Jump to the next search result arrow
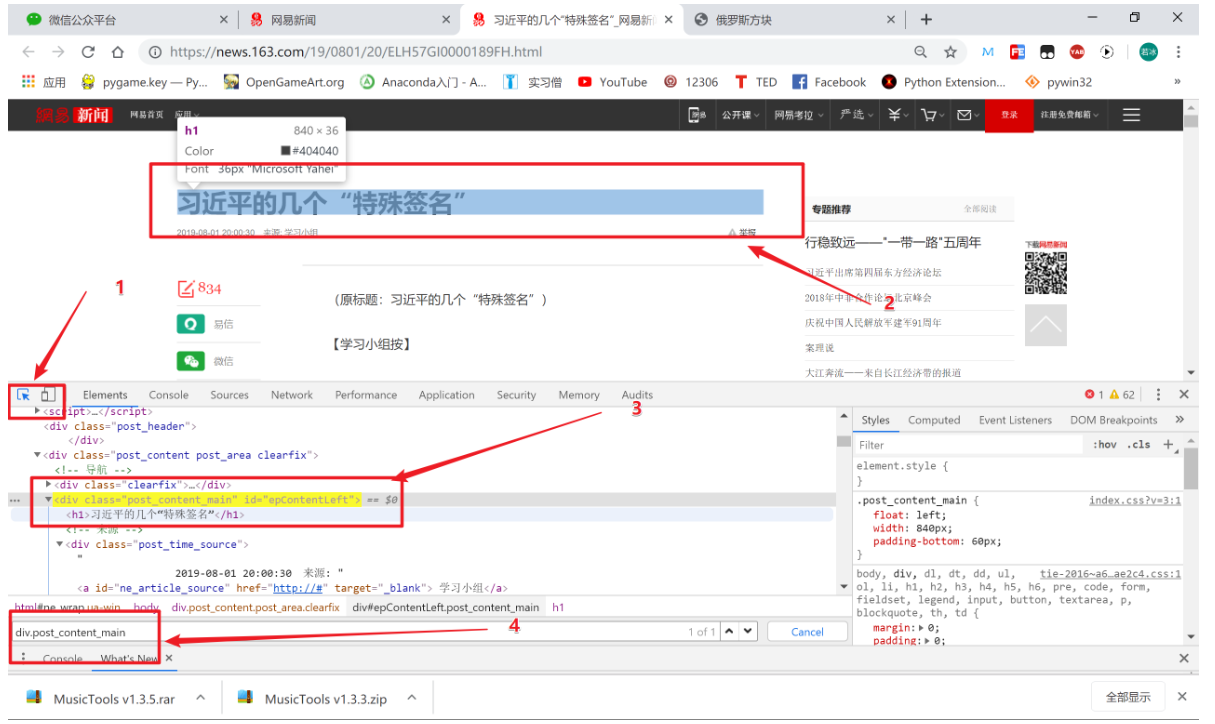The height and width of the screenshot is (724, 1215). 748,631
